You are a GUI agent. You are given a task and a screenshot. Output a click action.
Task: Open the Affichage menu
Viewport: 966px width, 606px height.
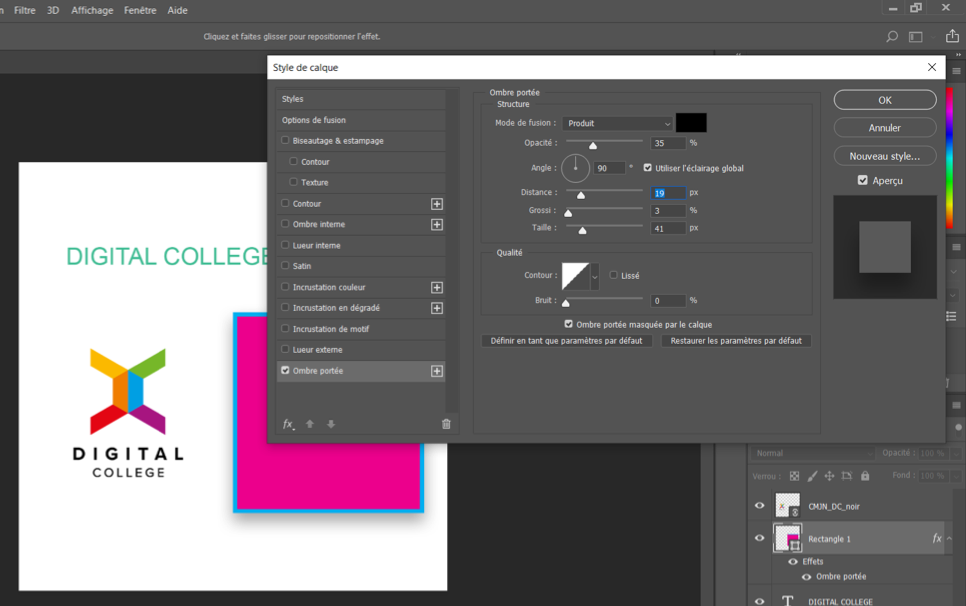tap(92, 10)
